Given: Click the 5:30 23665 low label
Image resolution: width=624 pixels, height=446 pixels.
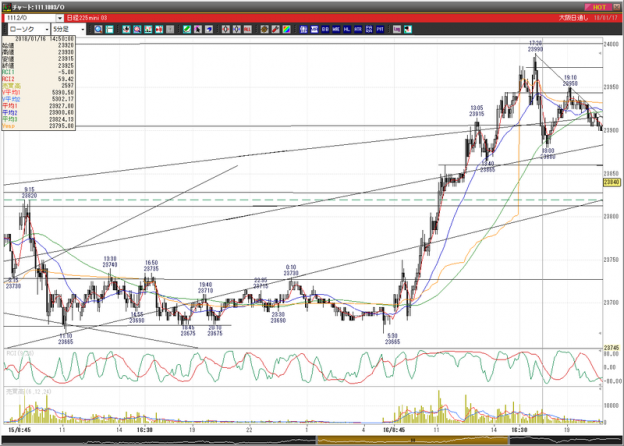Looking at the screenshot, I should click(x=392, y=339).
